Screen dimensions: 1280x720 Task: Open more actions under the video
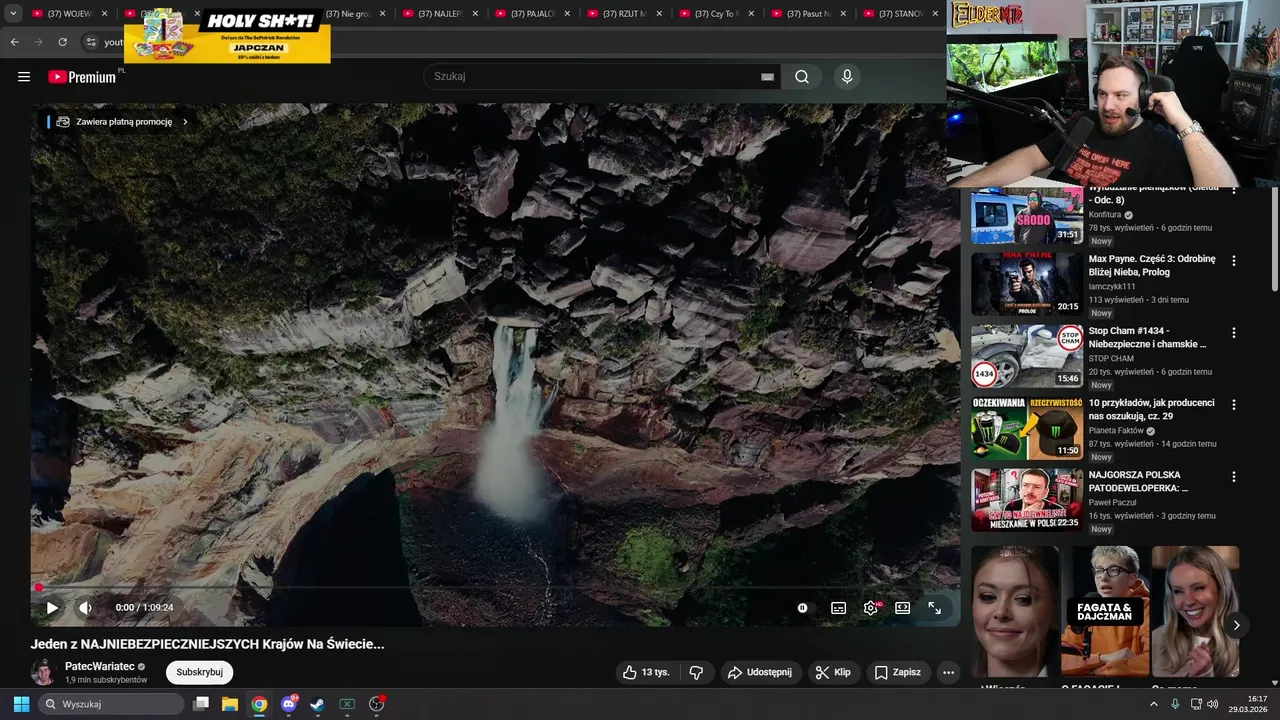(948, 672)
